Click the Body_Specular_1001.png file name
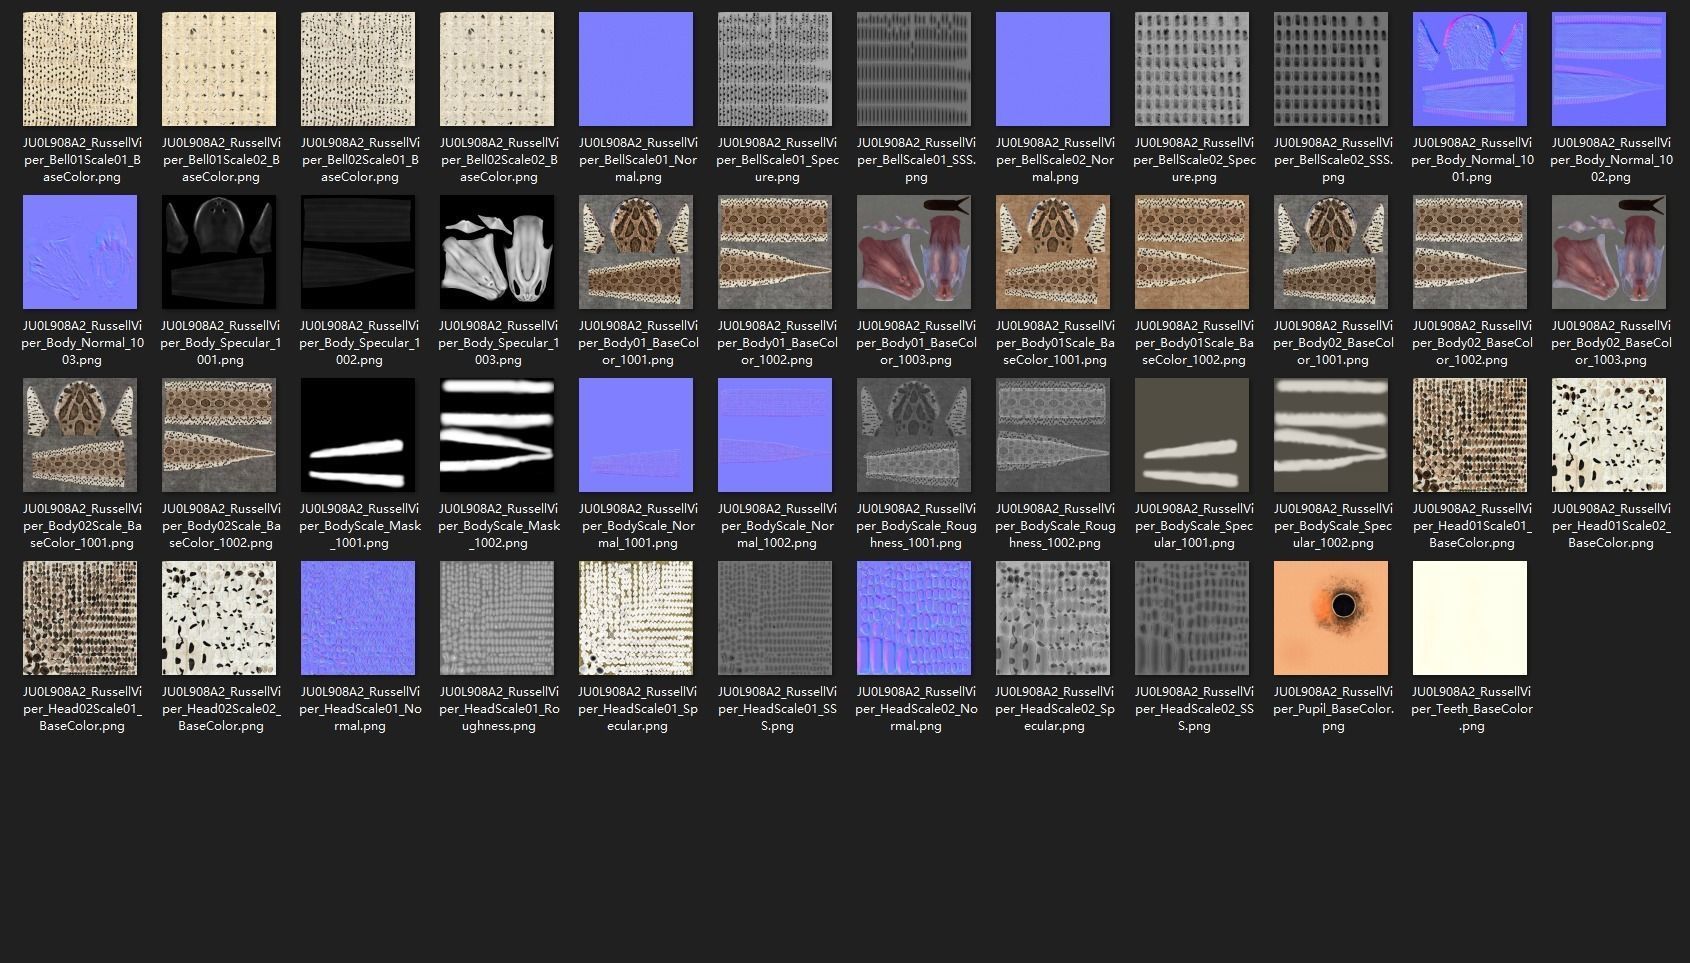The width and height of the screenshot is (1690, 963). tap(219, 343)
